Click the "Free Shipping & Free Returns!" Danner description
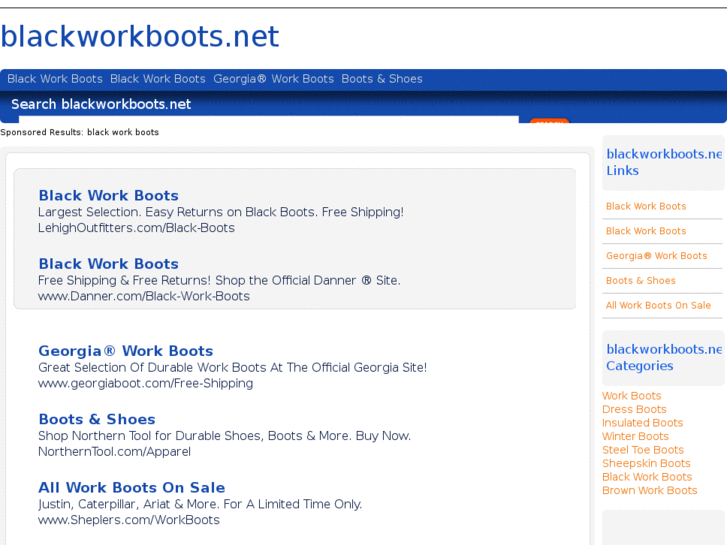The height and width of the screenshot is (545, 727). click(219, 280)
